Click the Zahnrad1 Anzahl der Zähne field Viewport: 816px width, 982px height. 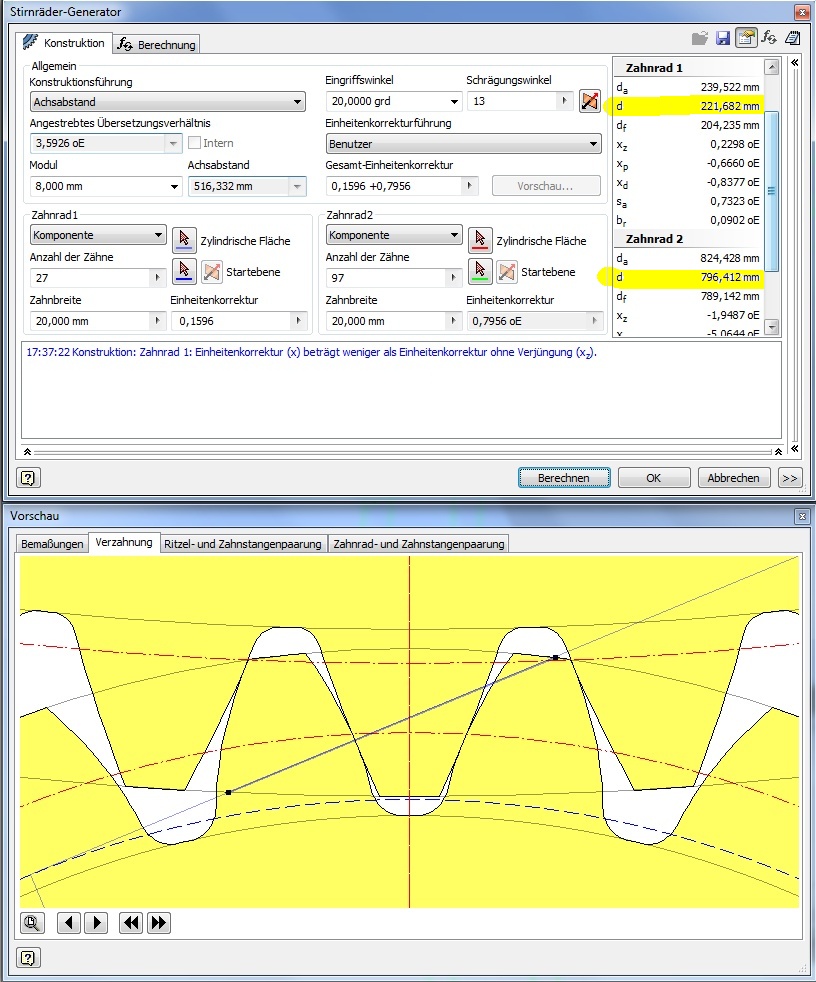tap(90, 278)
